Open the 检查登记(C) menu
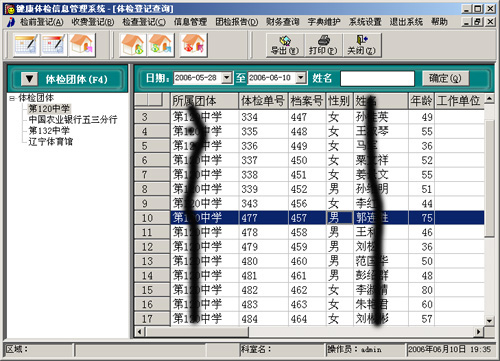The width and height of the screenshot is (500, 361). (144, 22)
